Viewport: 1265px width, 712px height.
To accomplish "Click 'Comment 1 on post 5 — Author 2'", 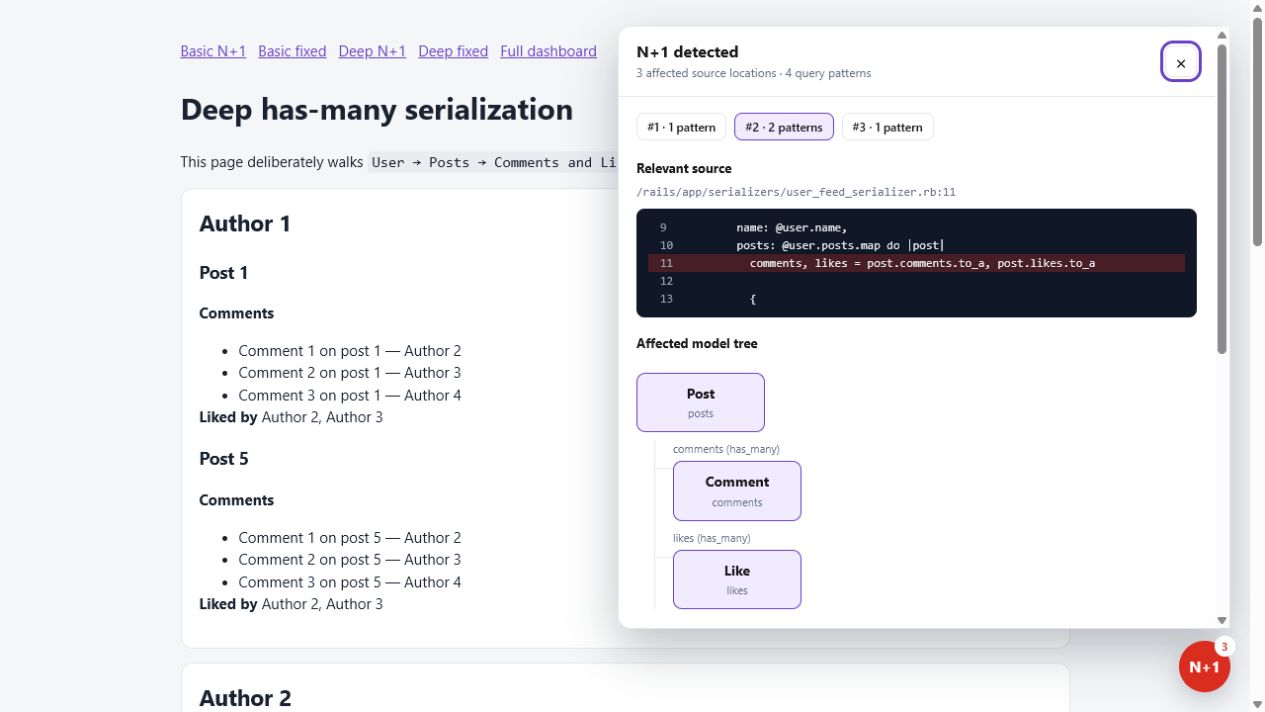I will point(349,538).
